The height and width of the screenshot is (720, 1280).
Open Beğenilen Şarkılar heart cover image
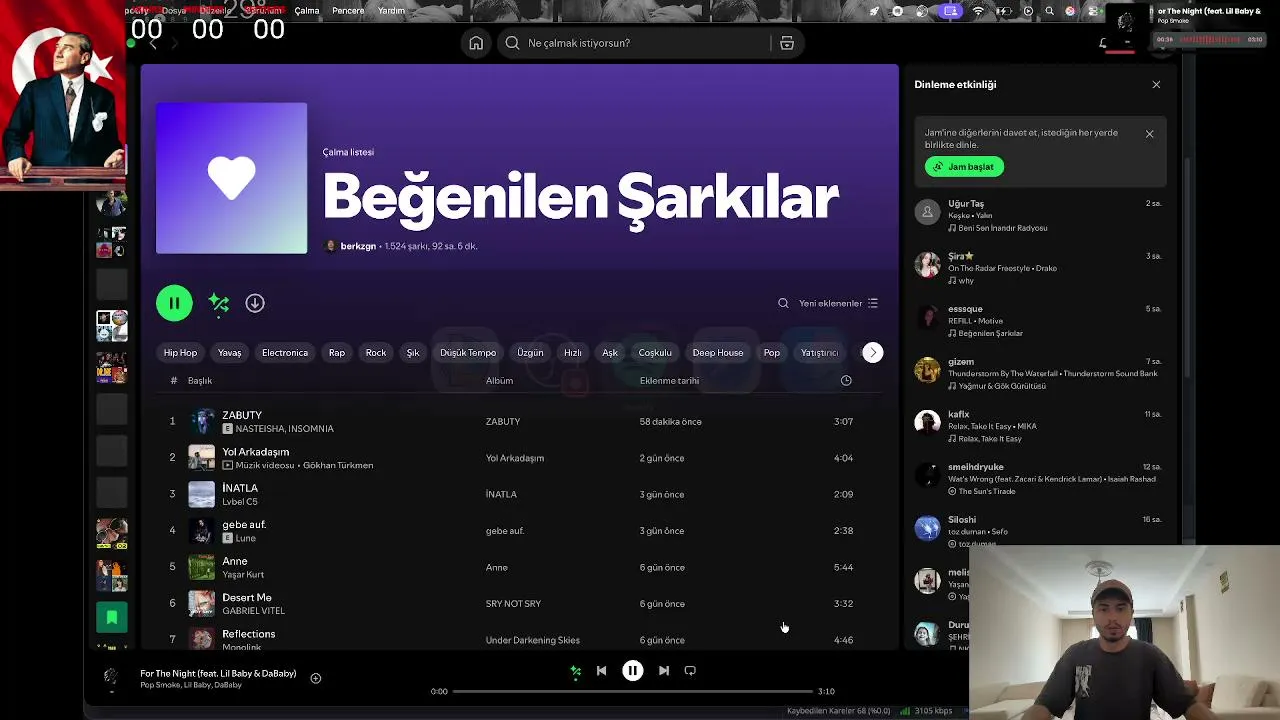pos(231,178)
